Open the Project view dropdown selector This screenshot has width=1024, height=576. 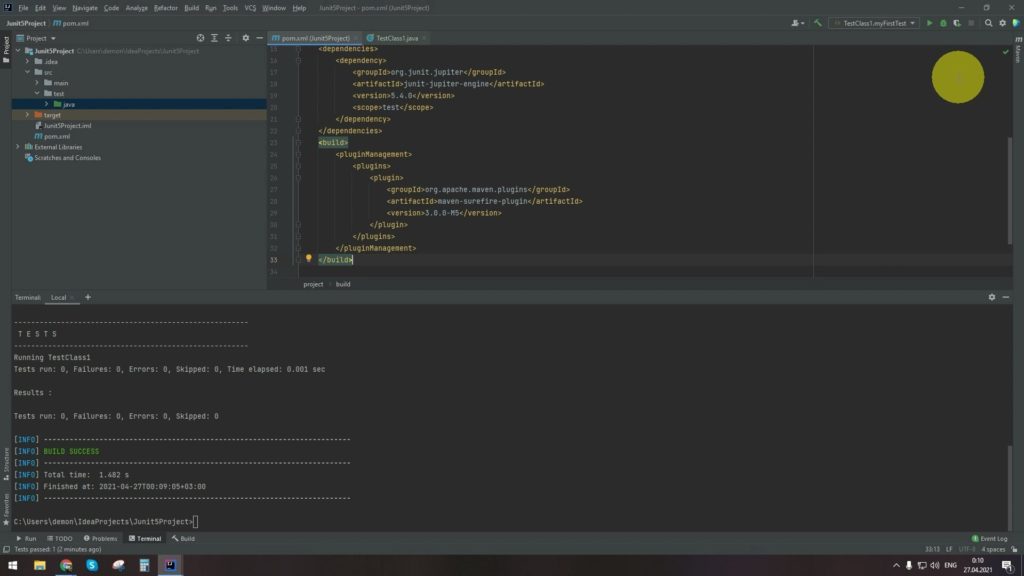(36, 38)
